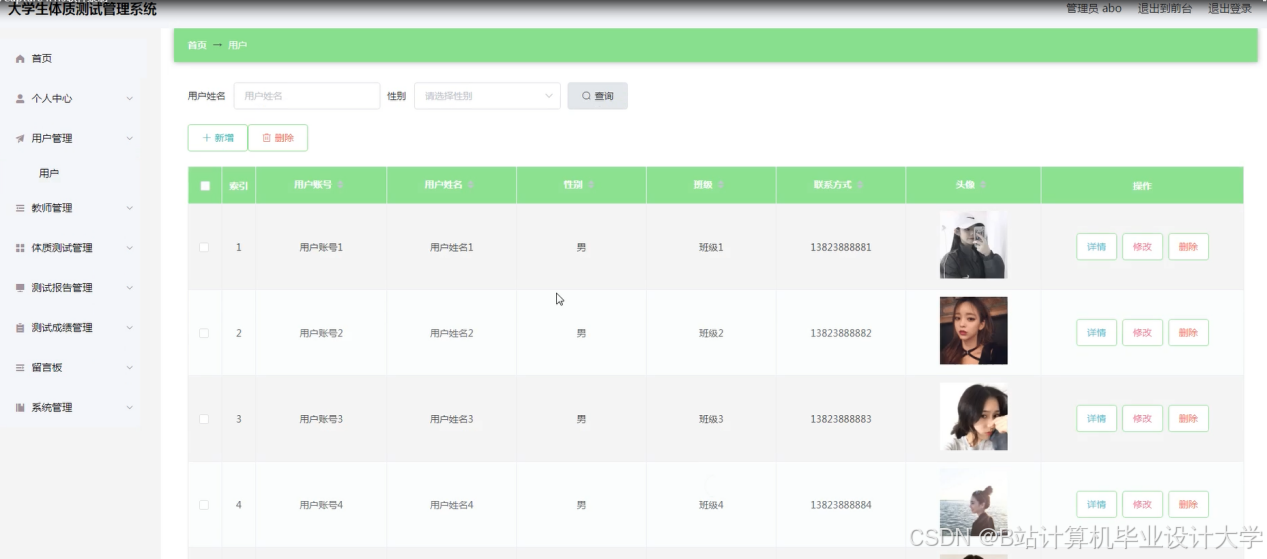Expand the 个人中心 menu chevron
This screenshot has height=559, width=1267.
[x=130, y=99]
